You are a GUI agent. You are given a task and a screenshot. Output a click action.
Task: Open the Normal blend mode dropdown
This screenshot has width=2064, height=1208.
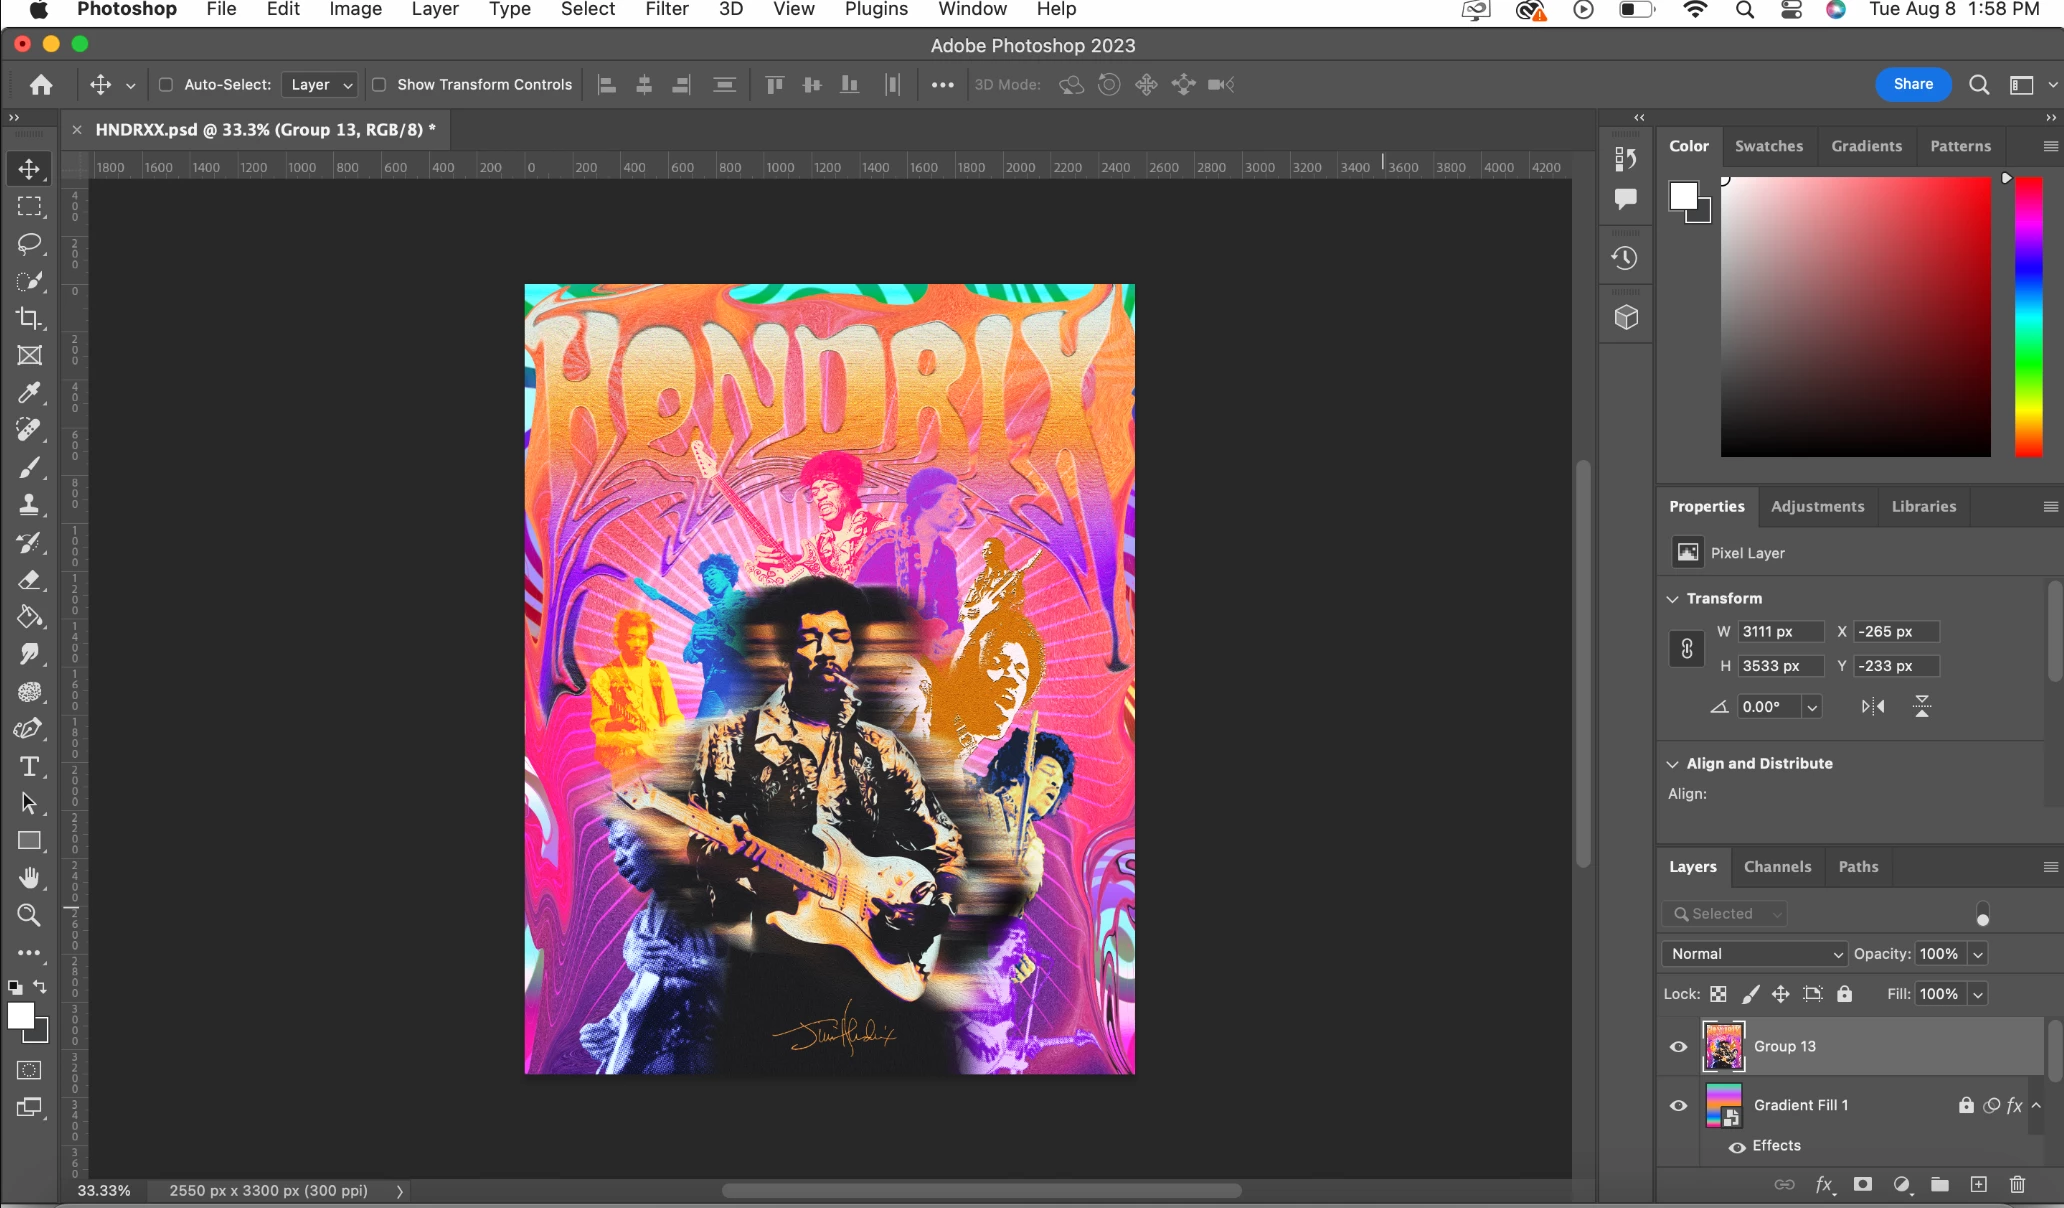1755,954
